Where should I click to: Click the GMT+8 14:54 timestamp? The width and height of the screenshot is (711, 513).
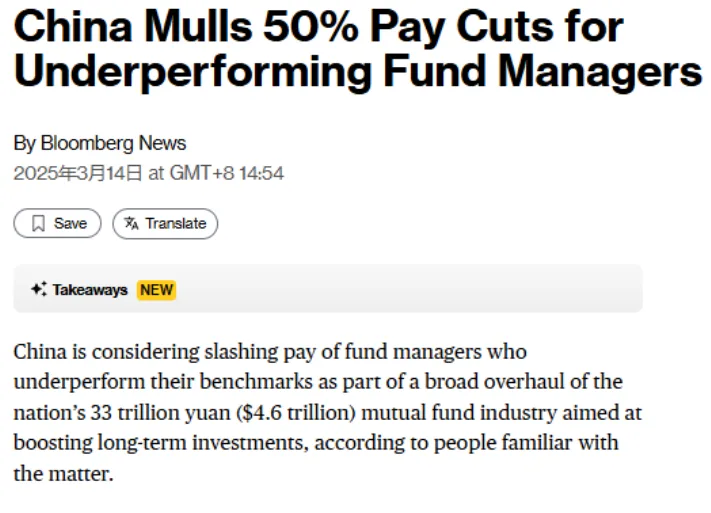coord(227,173)
